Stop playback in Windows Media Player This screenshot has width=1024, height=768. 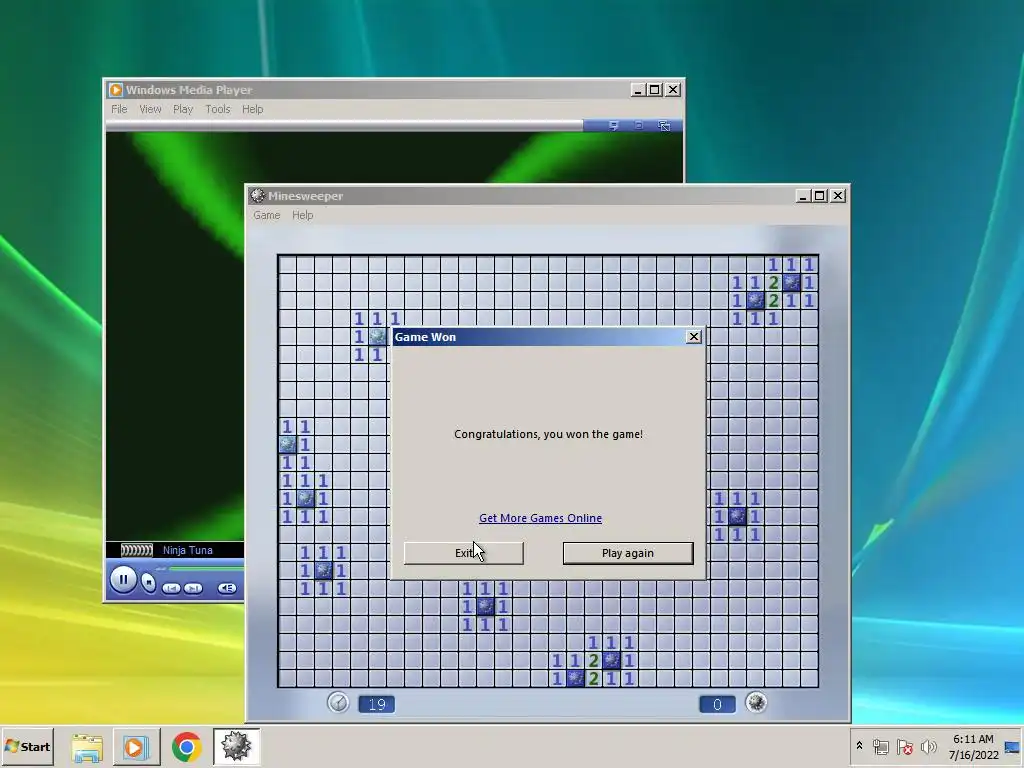(149, 583)
